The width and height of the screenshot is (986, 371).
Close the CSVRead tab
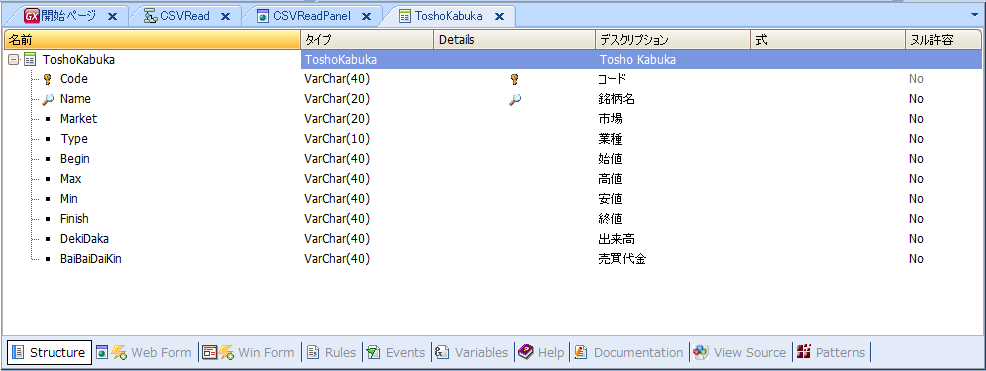click(224, 17)
